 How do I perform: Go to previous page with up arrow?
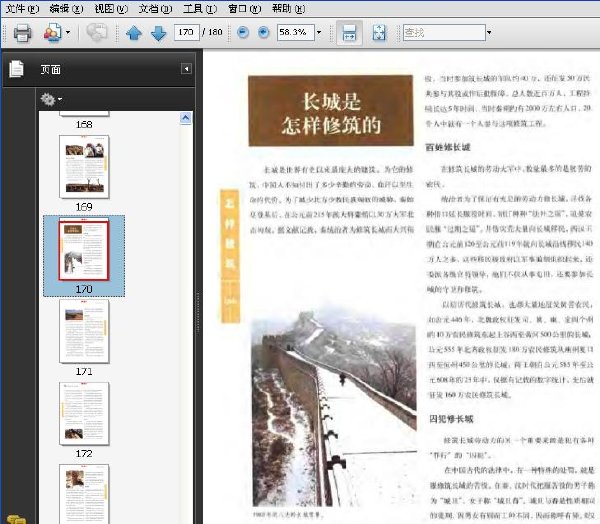(134, 33)
